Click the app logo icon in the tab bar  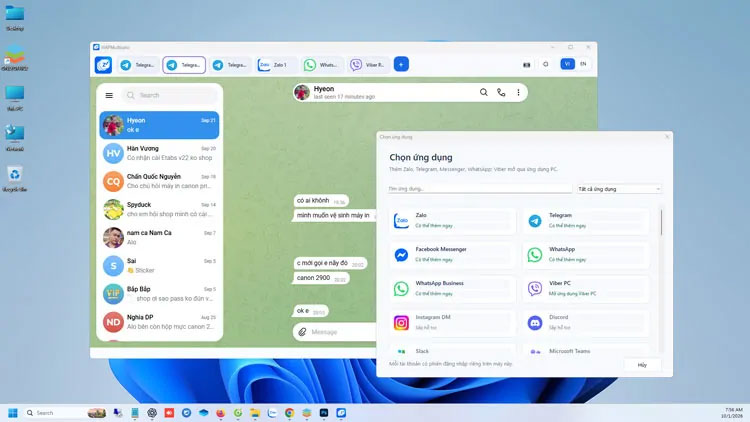[103, 65]
